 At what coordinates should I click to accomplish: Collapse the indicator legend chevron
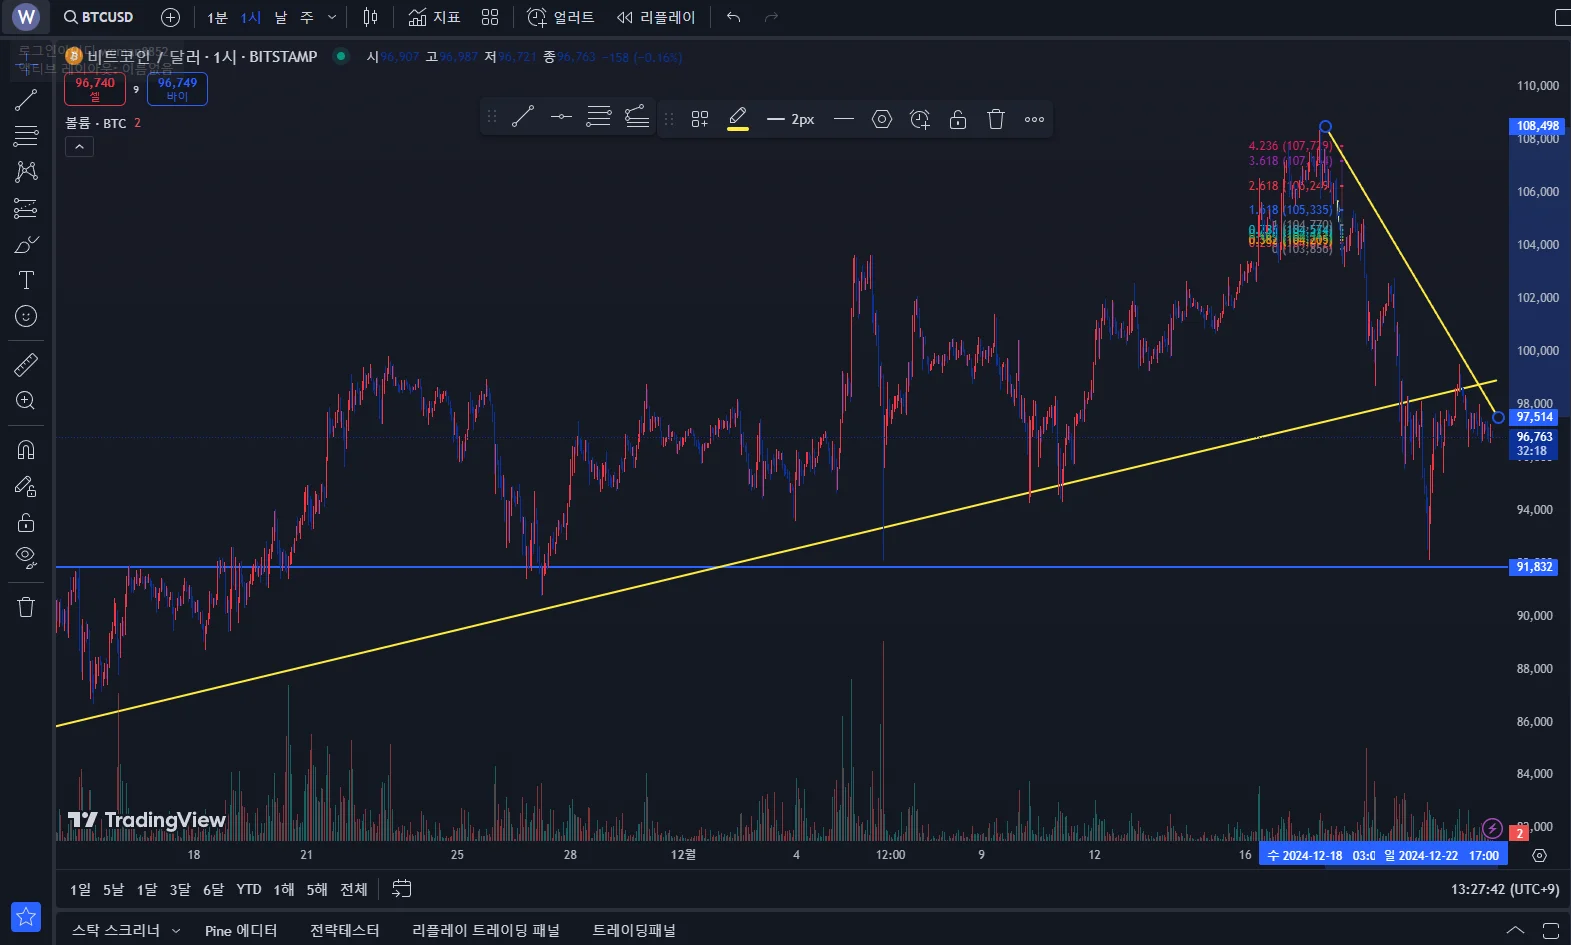79,147
